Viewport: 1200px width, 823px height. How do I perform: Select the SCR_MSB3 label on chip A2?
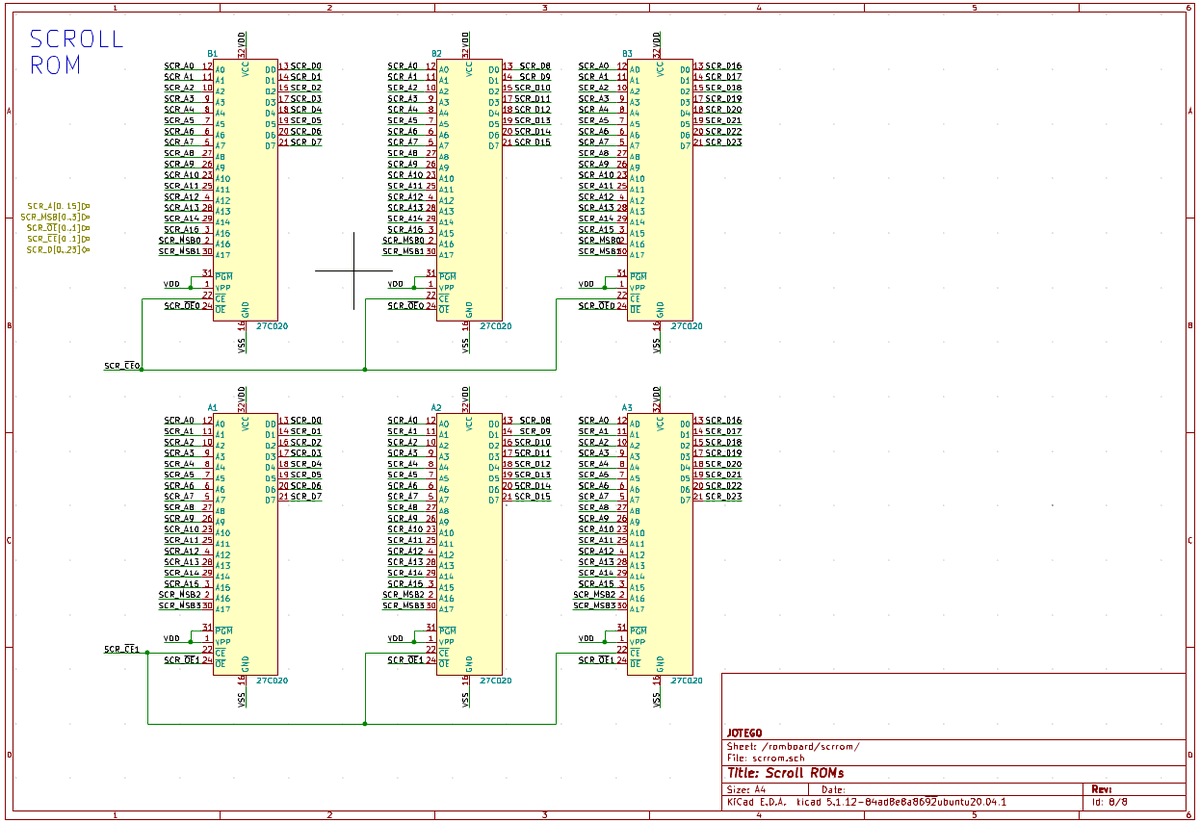tap(405, 606)
